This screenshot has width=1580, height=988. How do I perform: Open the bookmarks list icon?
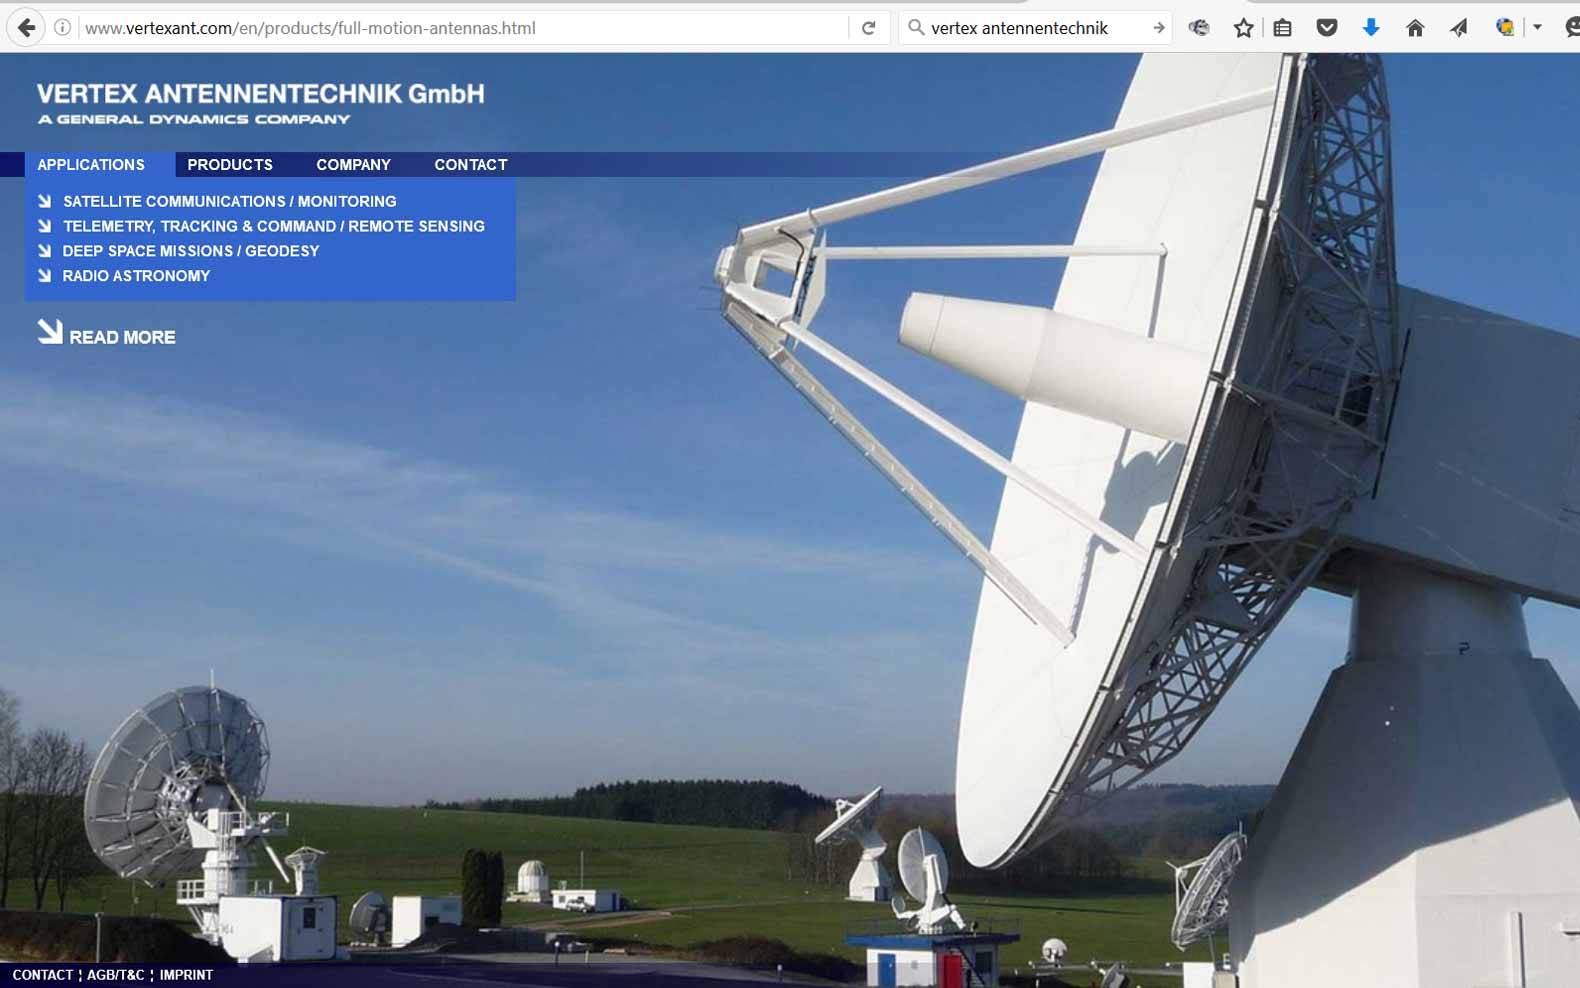pyautogui.click(x=1282, y=28)
